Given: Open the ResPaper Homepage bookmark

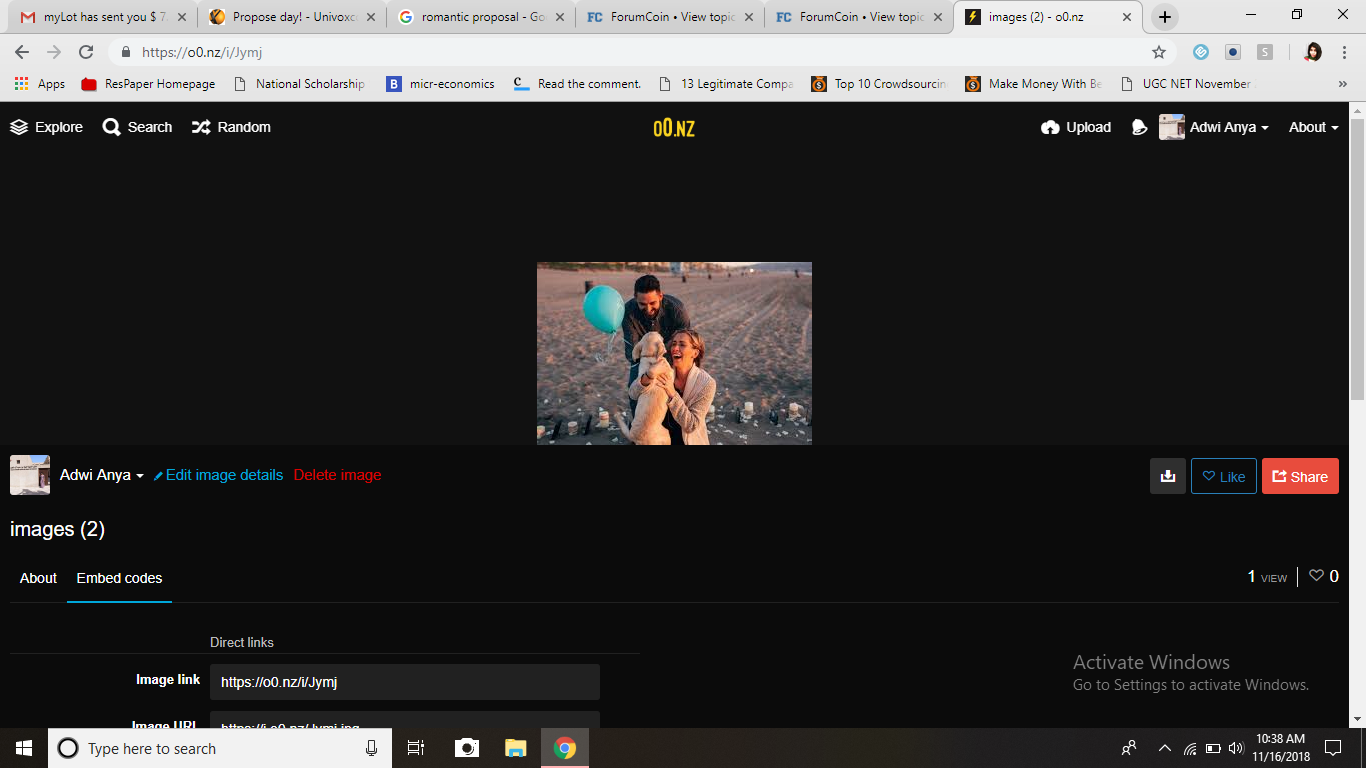Looking at the screenshot, I should click(x=148, y=84).
